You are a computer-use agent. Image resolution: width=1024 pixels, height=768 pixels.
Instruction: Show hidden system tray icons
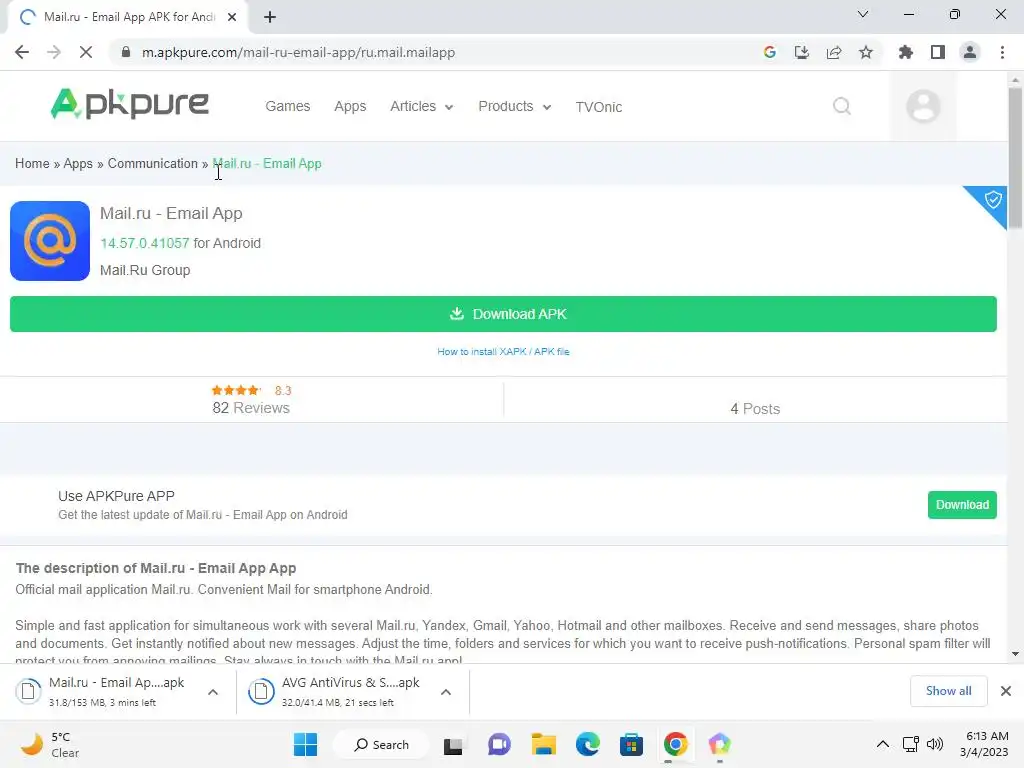coord(882,744)
